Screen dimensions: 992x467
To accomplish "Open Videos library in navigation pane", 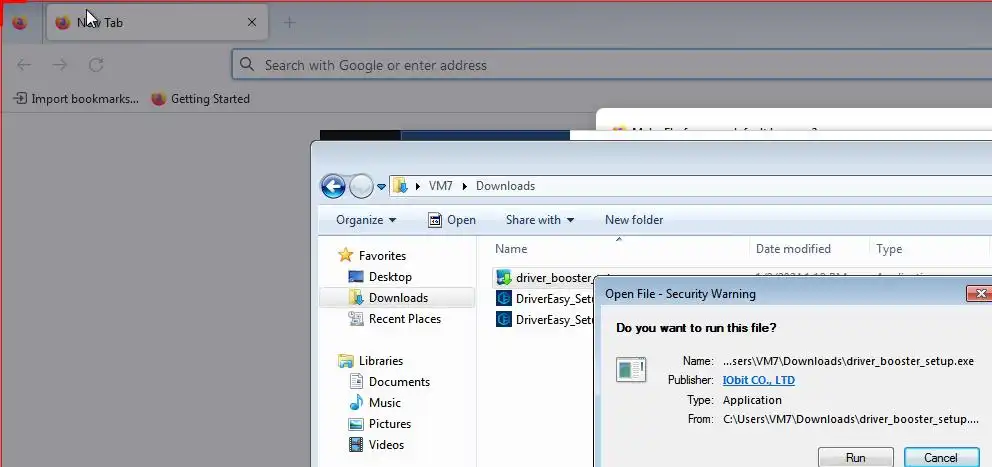I will [x=386, y=445].
